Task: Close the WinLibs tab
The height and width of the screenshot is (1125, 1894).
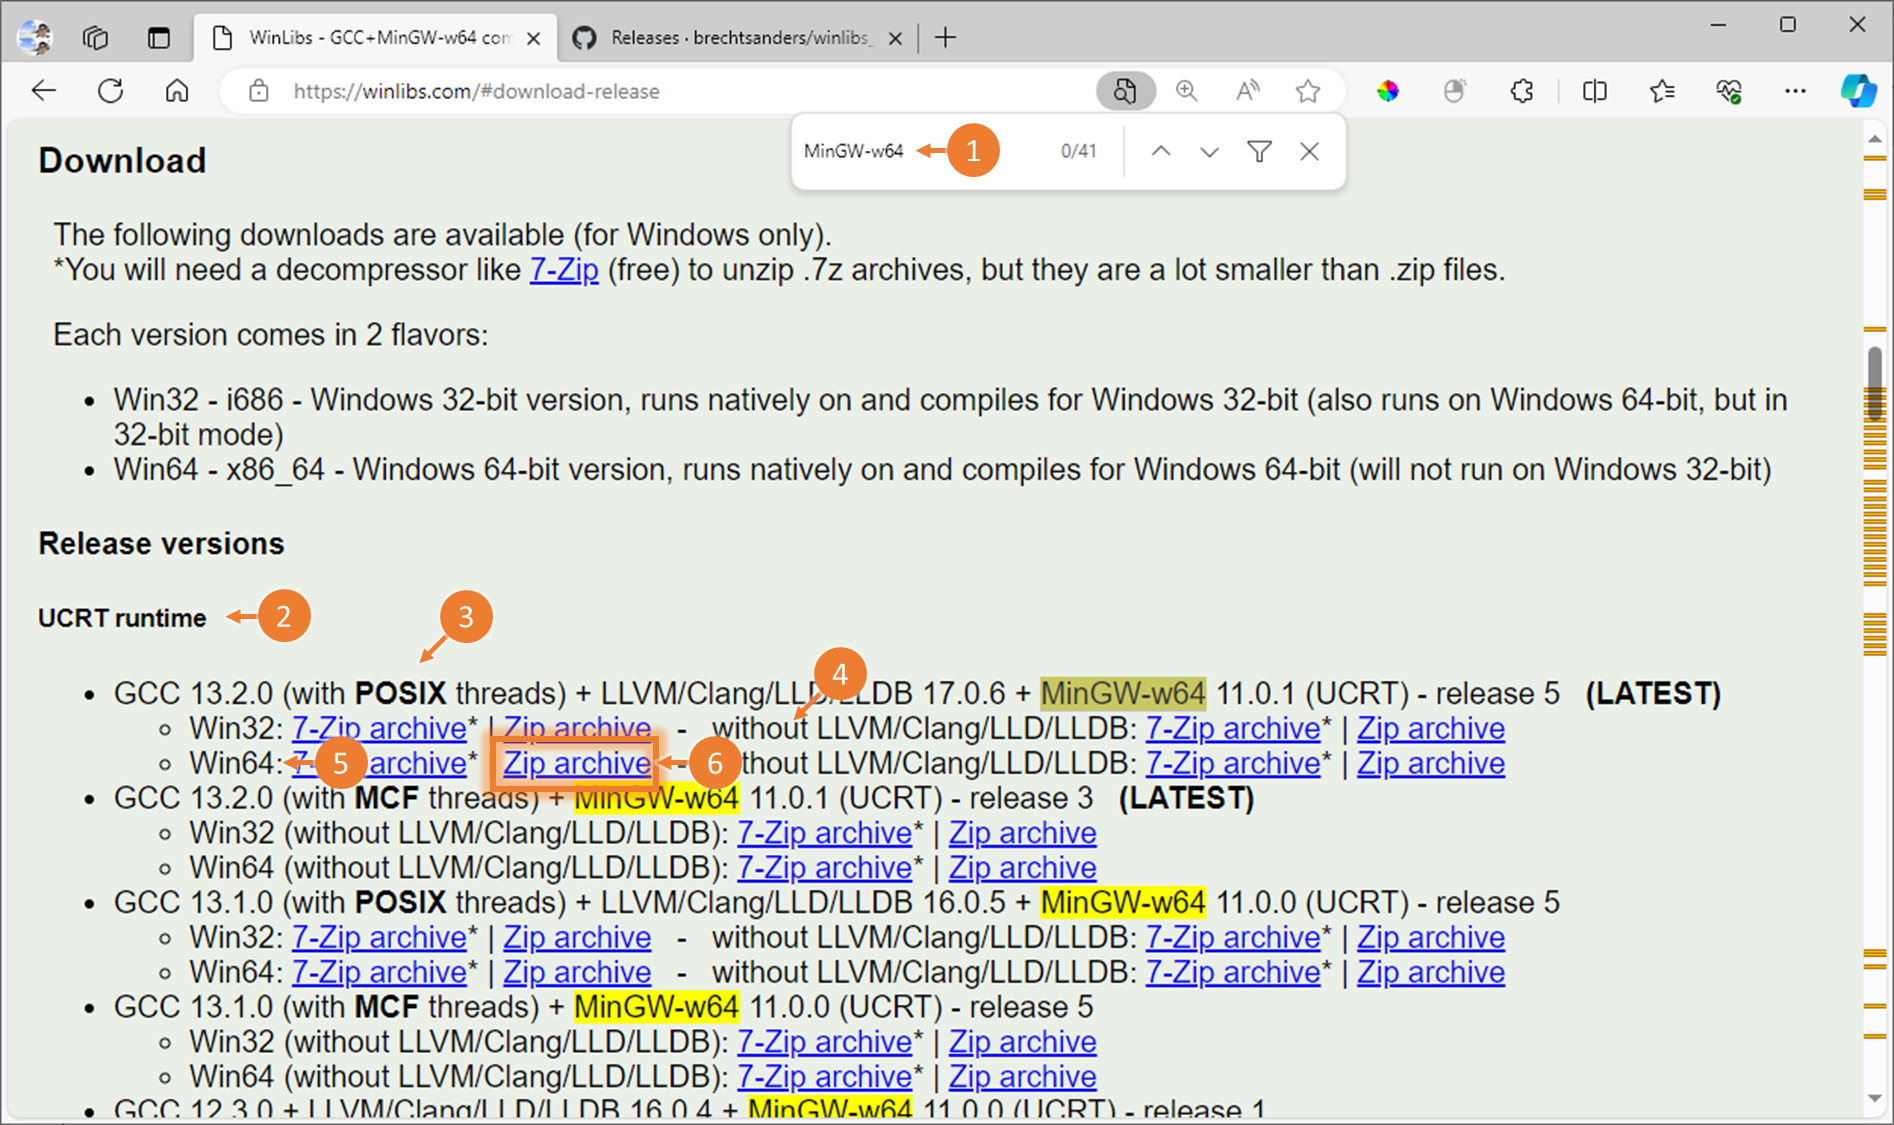Action: coord(534,38)
